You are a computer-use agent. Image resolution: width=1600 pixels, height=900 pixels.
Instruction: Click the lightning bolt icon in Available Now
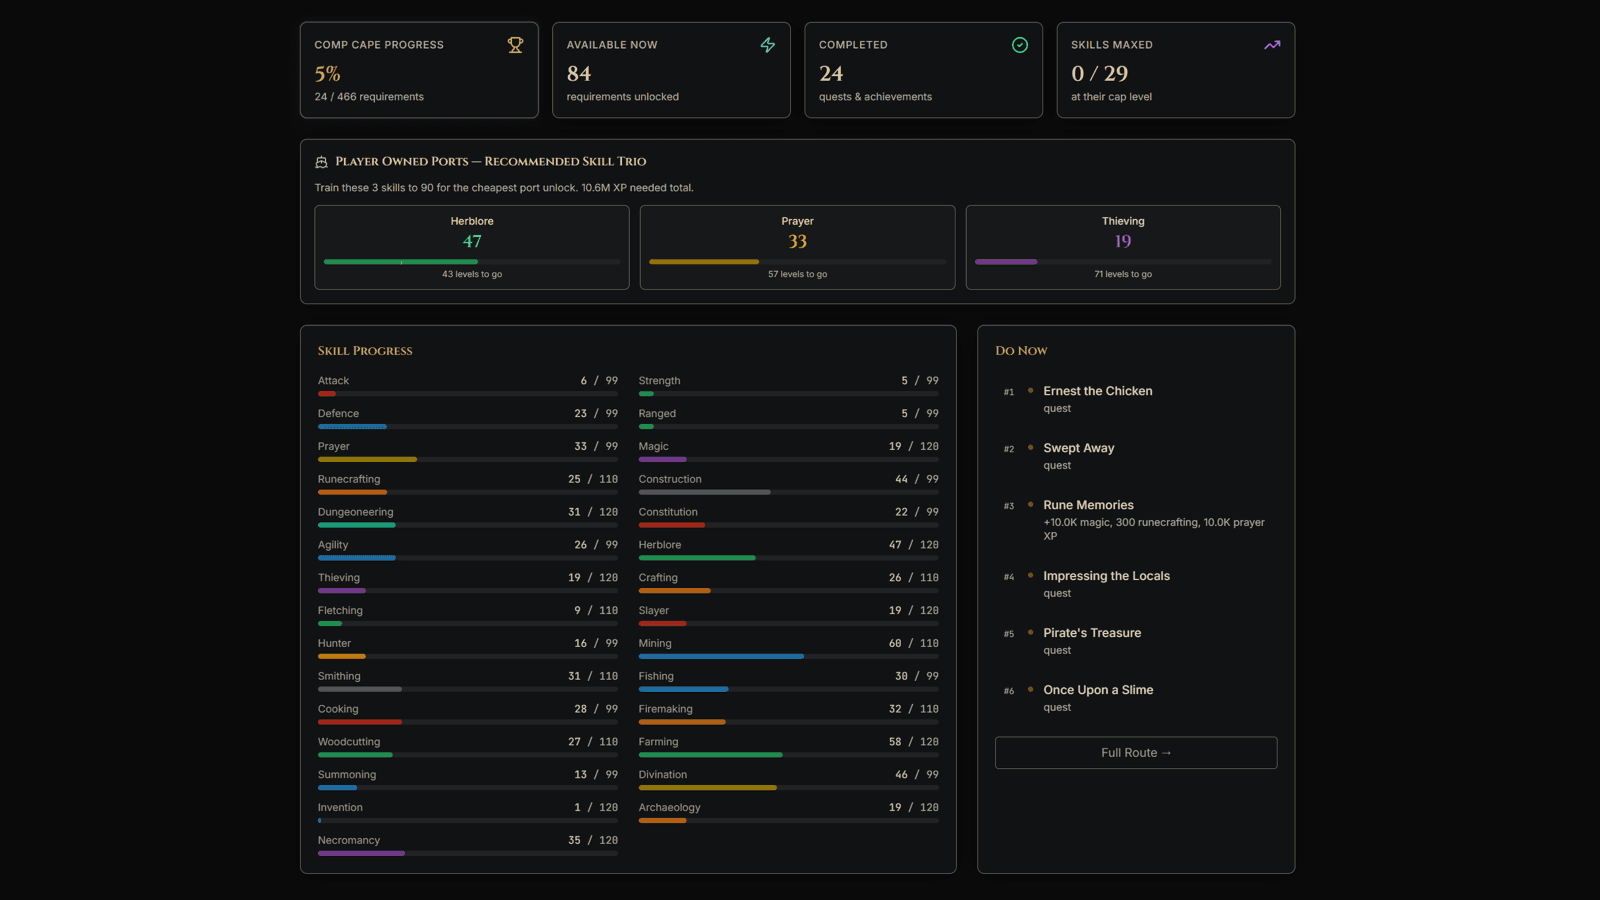tap(768, 45)
